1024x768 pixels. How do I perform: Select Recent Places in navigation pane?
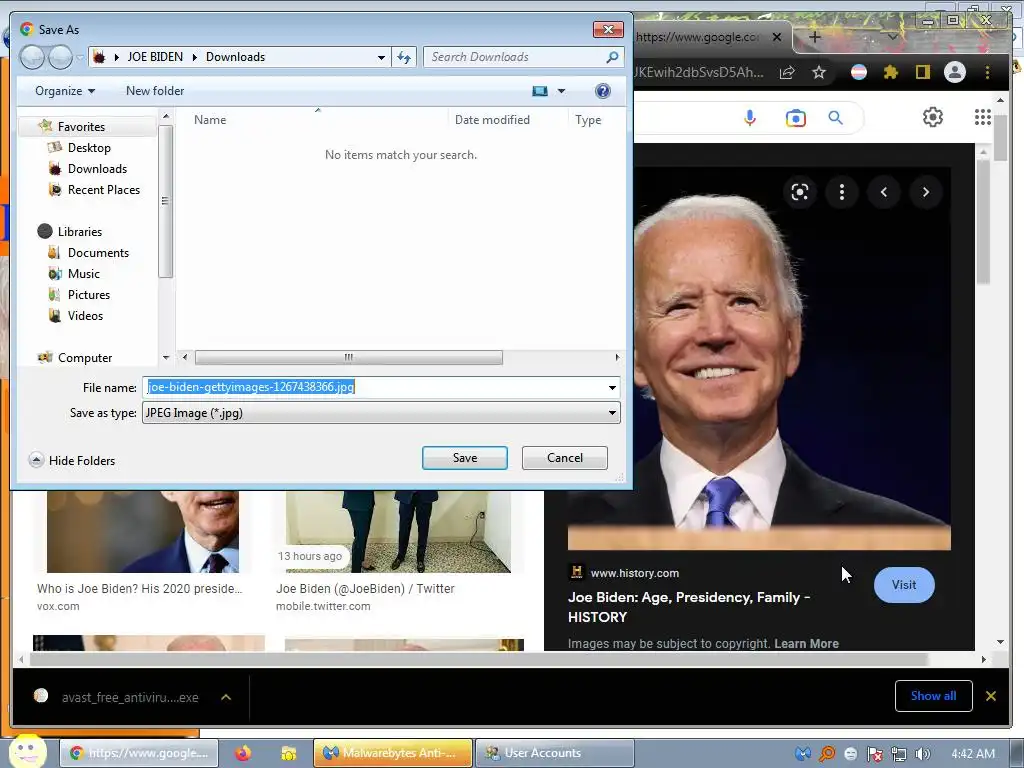coord(103,189)
